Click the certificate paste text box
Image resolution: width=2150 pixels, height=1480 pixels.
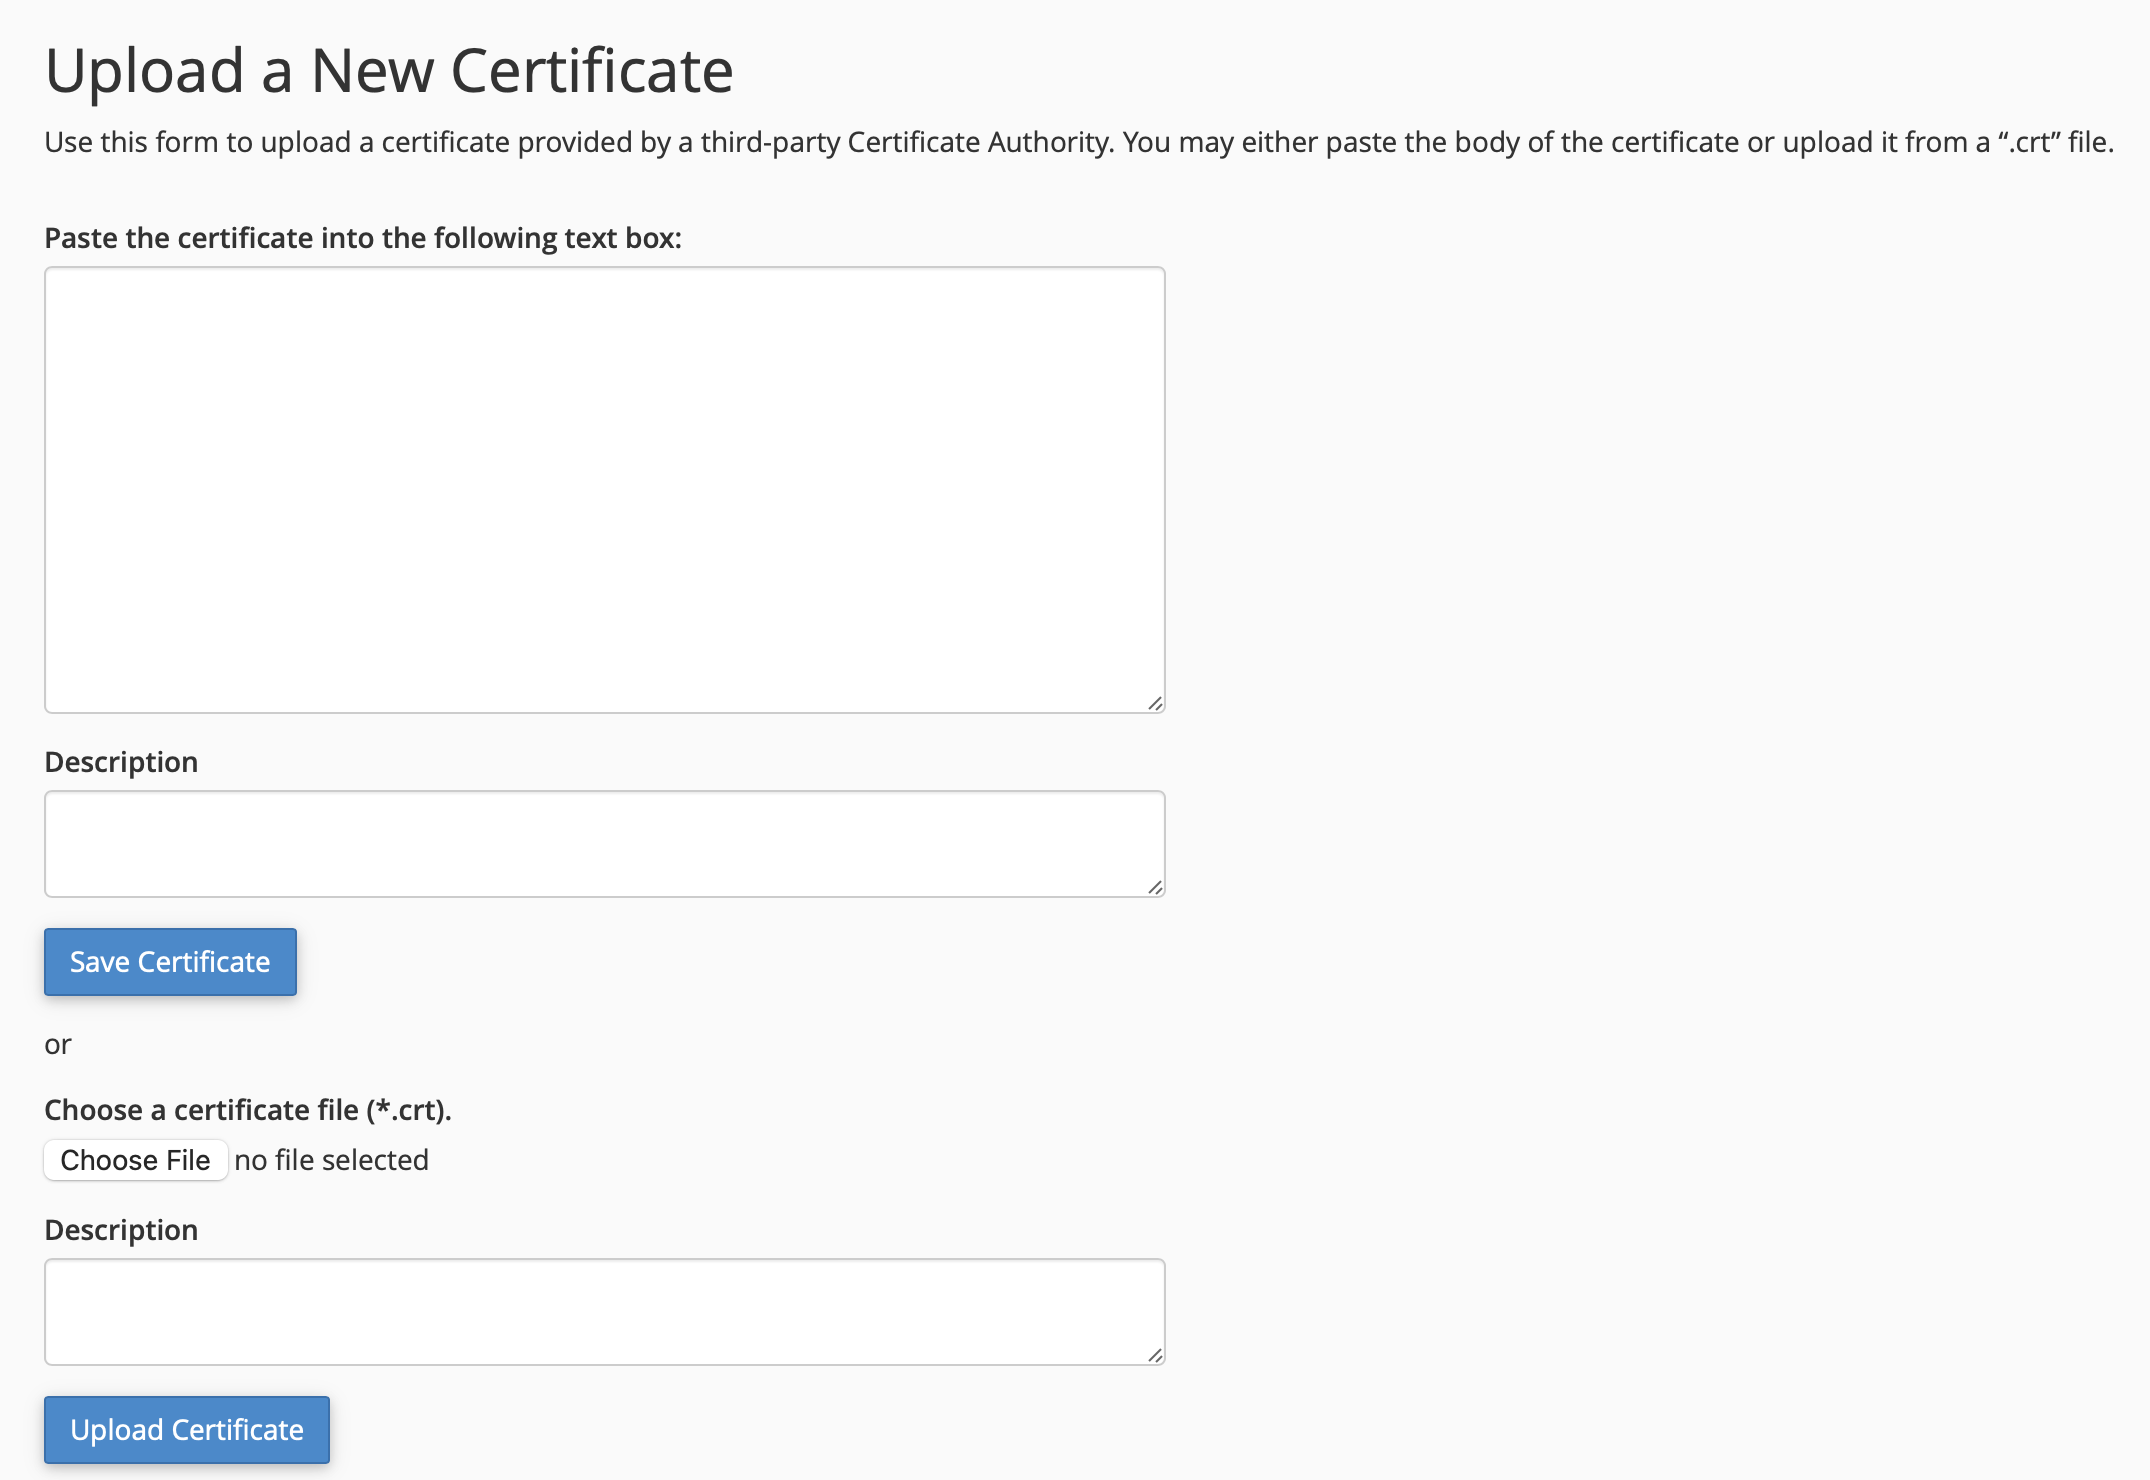604,489
